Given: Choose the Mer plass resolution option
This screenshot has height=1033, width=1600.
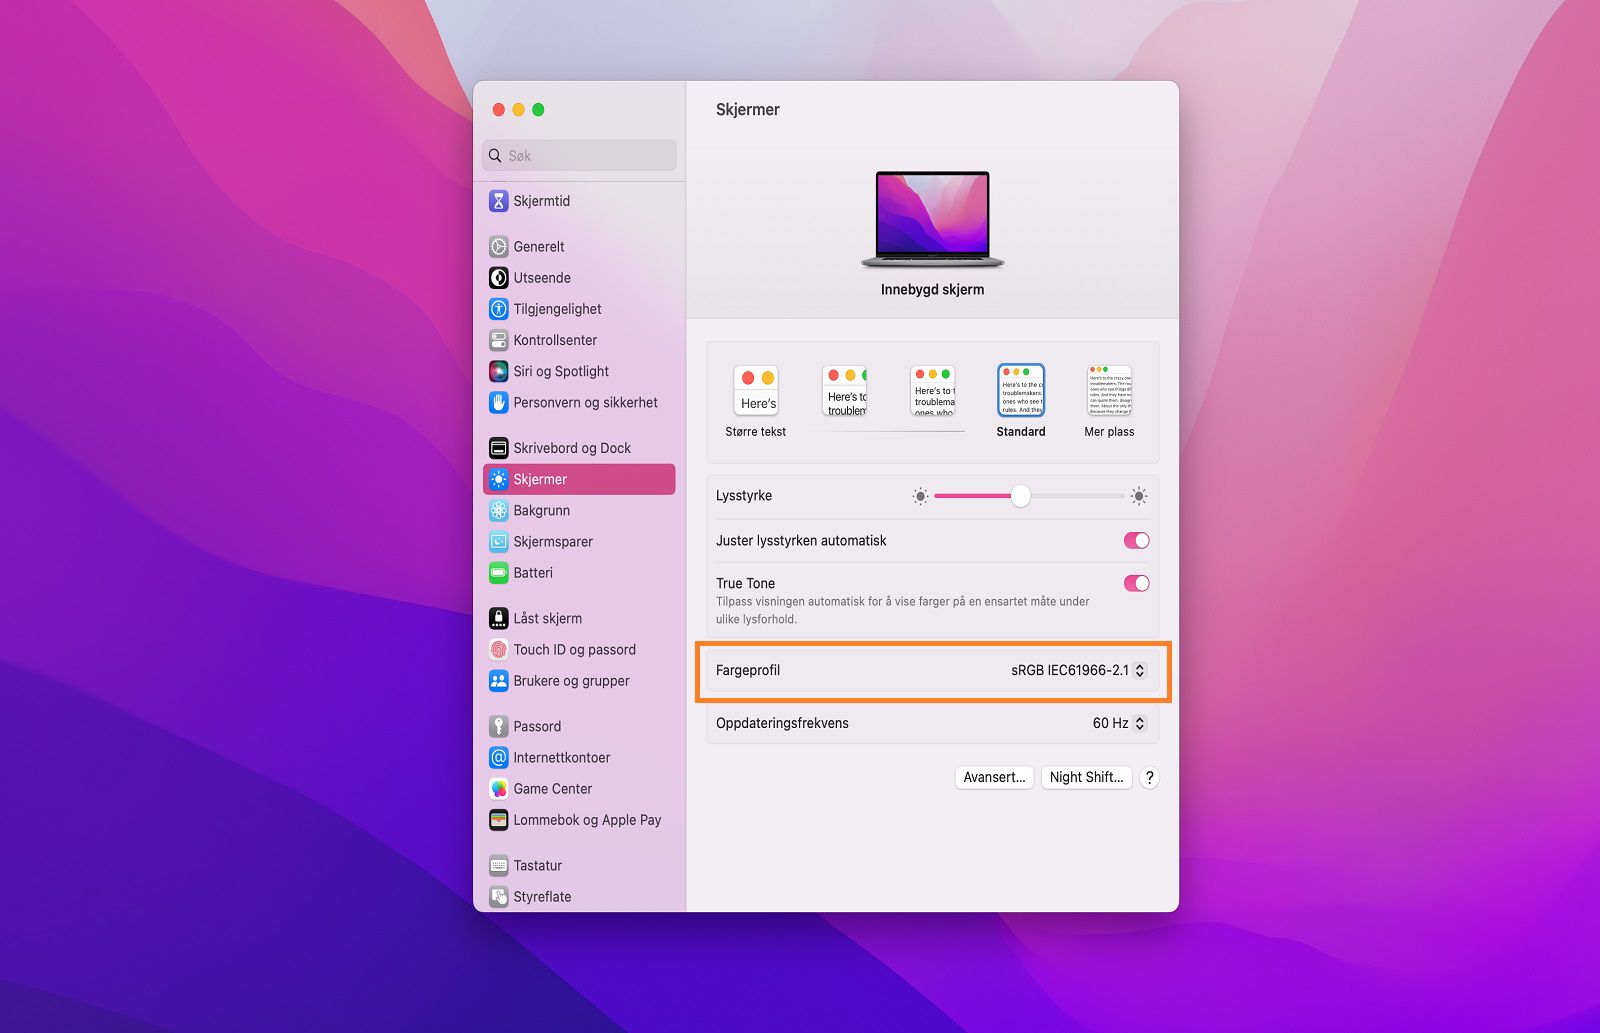Looking at the screenshot, I should pos(1109,401).
